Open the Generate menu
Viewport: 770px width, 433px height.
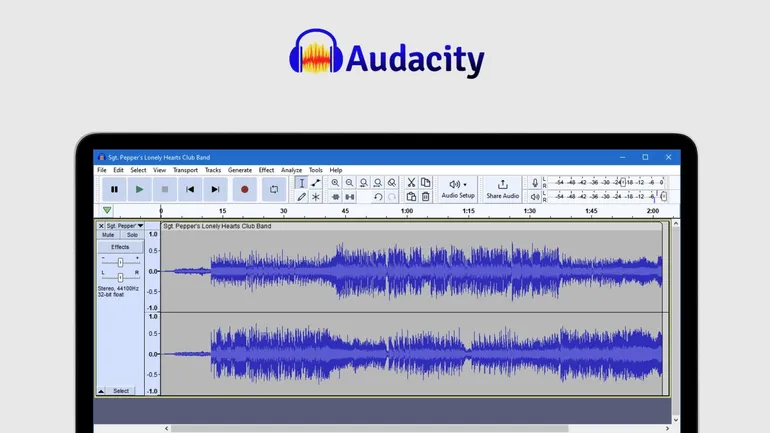(x=240, y=170)
